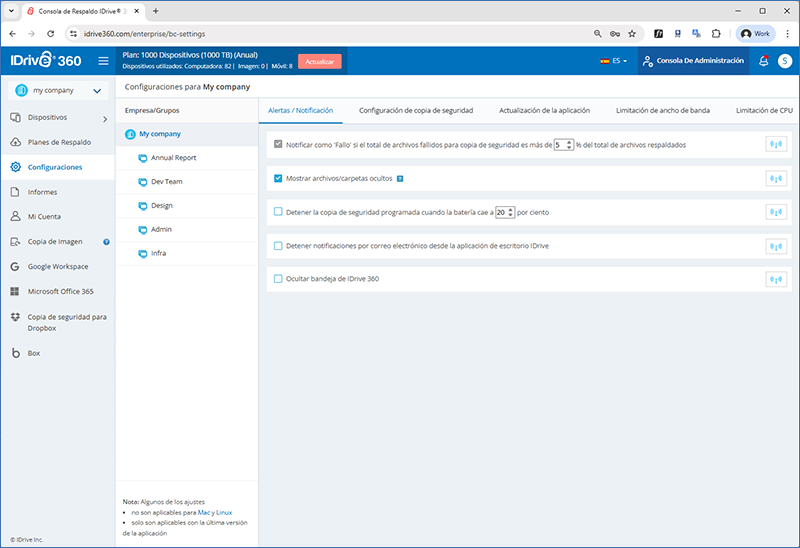Screen dimensions: 800x548
Task: Open Microsoft Office 365 in the sidebar
Action: tap(61, 292)
